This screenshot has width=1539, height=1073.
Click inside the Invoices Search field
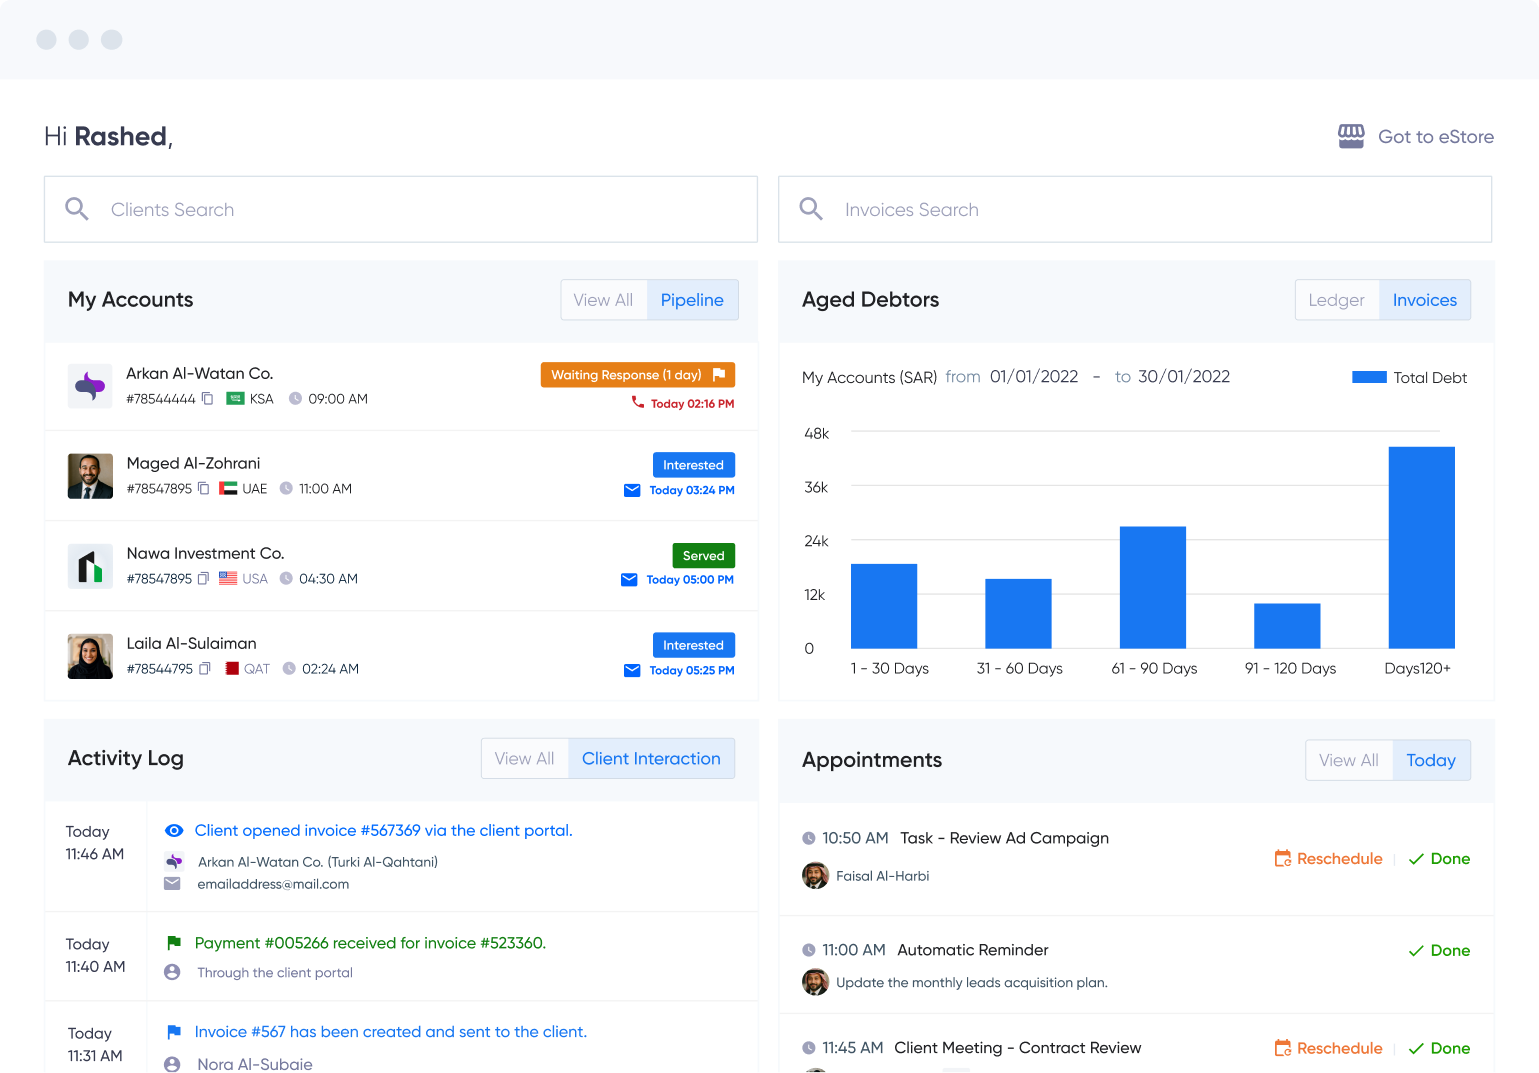tap(1000, 209)
